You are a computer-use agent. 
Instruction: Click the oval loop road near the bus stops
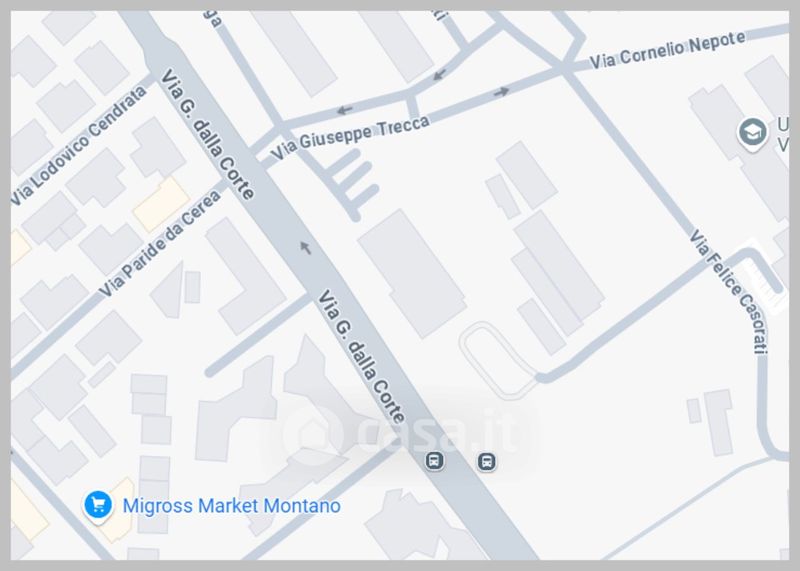click(497, 360)
